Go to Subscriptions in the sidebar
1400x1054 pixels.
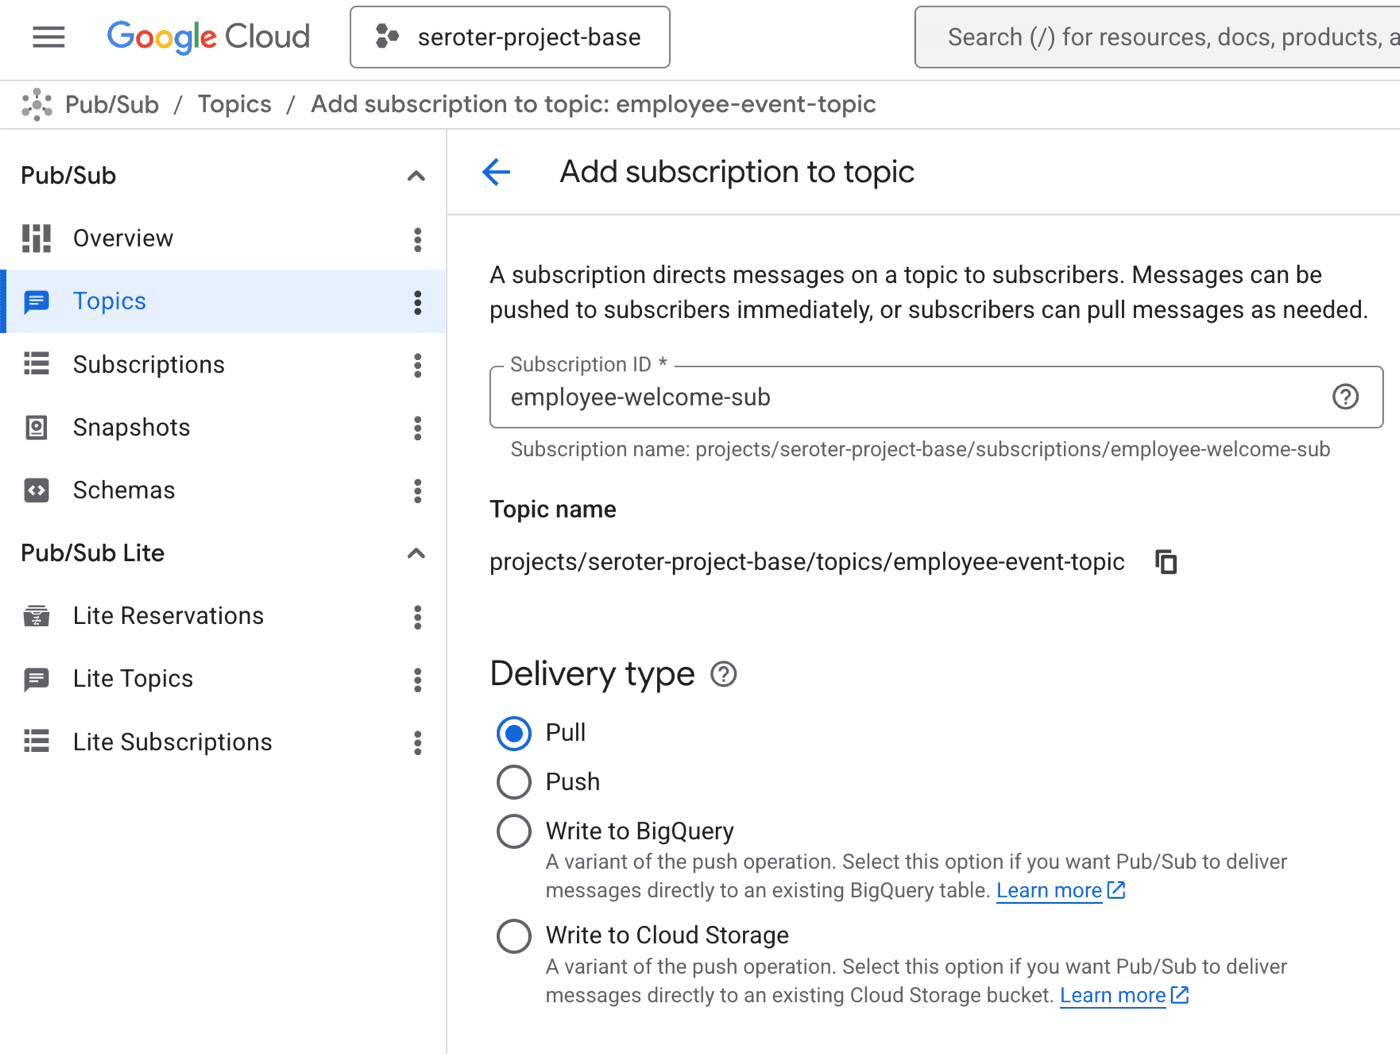click(148, 365)
